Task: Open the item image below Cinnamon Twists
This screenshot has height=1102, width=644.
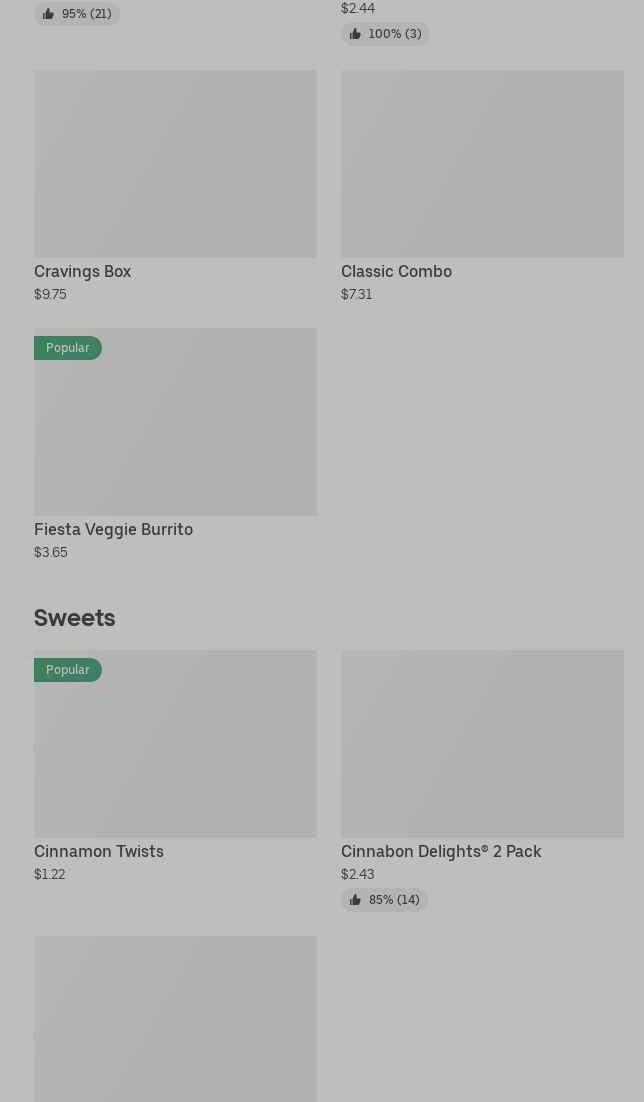Action: (175, 1018)
